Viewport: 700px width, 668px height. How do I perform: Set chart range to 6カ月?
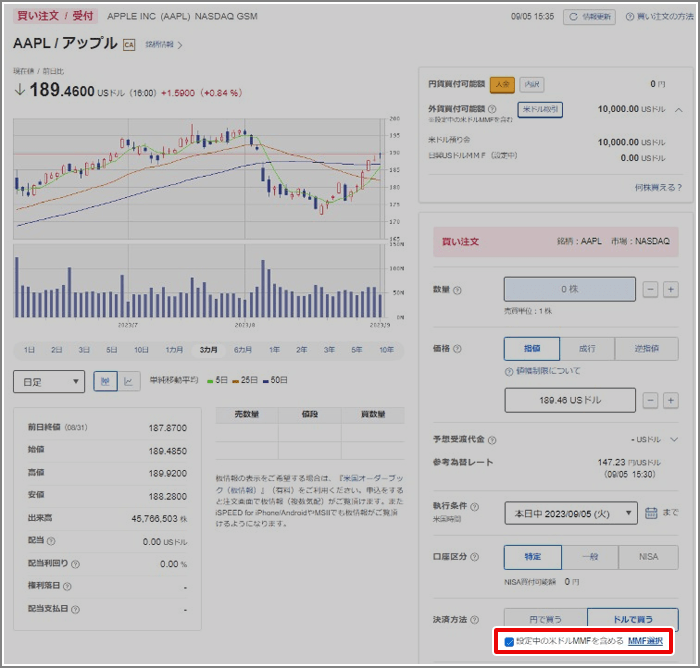[243, 350]
